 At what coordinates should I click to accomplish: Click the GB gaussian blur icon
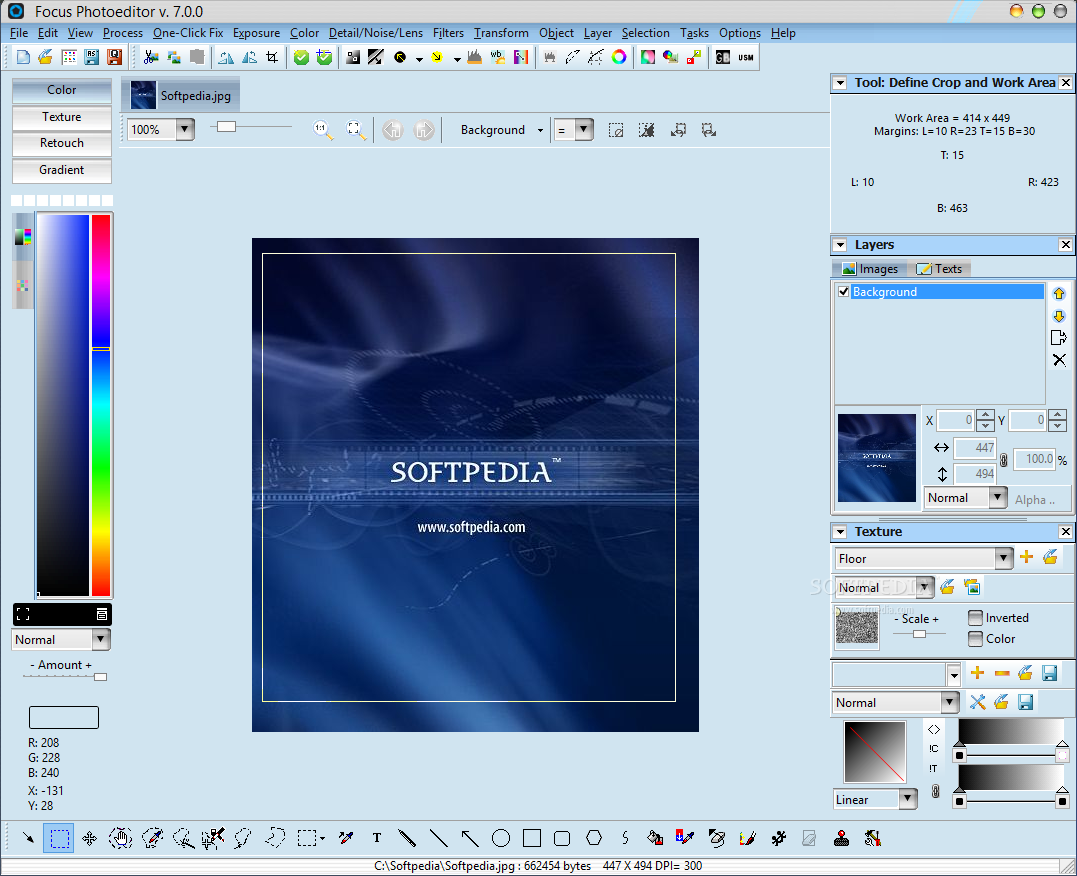click(723, 57)
